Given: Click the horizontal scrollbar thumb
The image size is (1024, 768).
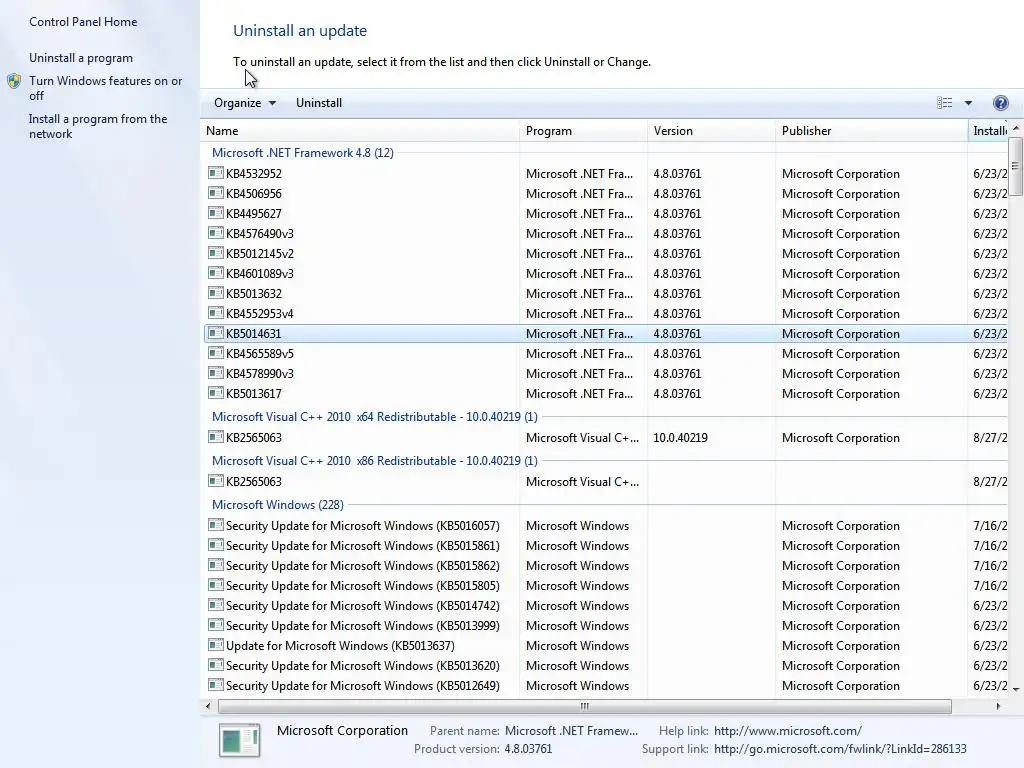Looking at the screenshot, I should pyautogui.click(x=584, y=706).
